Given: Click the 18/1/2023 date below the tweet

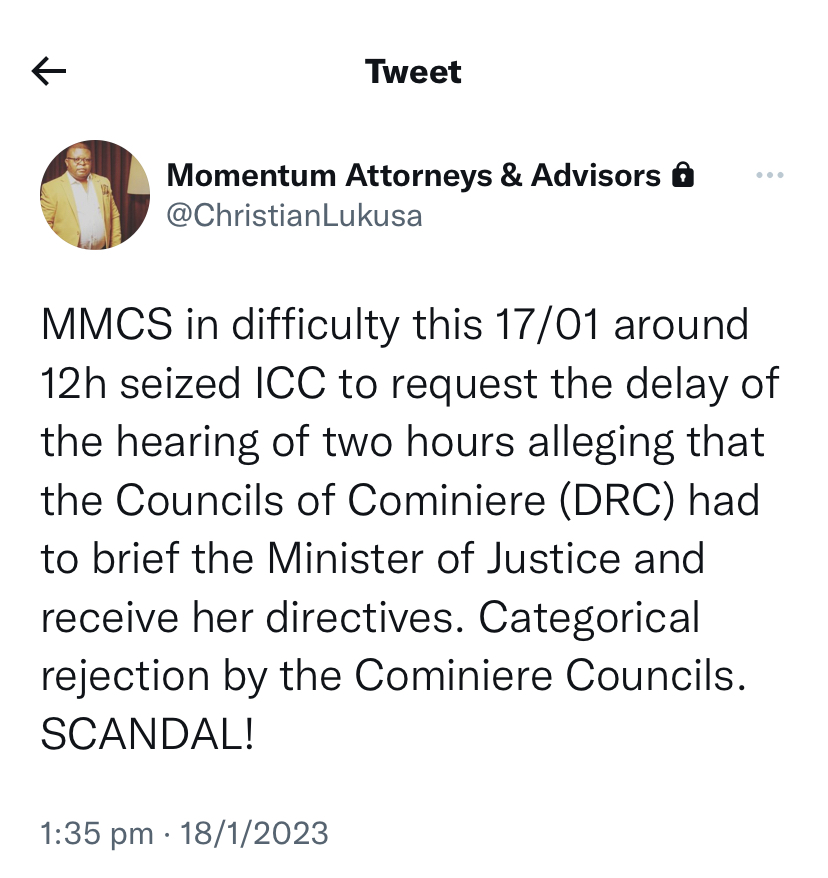Looking at the screenshot, I should coord(254,832).
